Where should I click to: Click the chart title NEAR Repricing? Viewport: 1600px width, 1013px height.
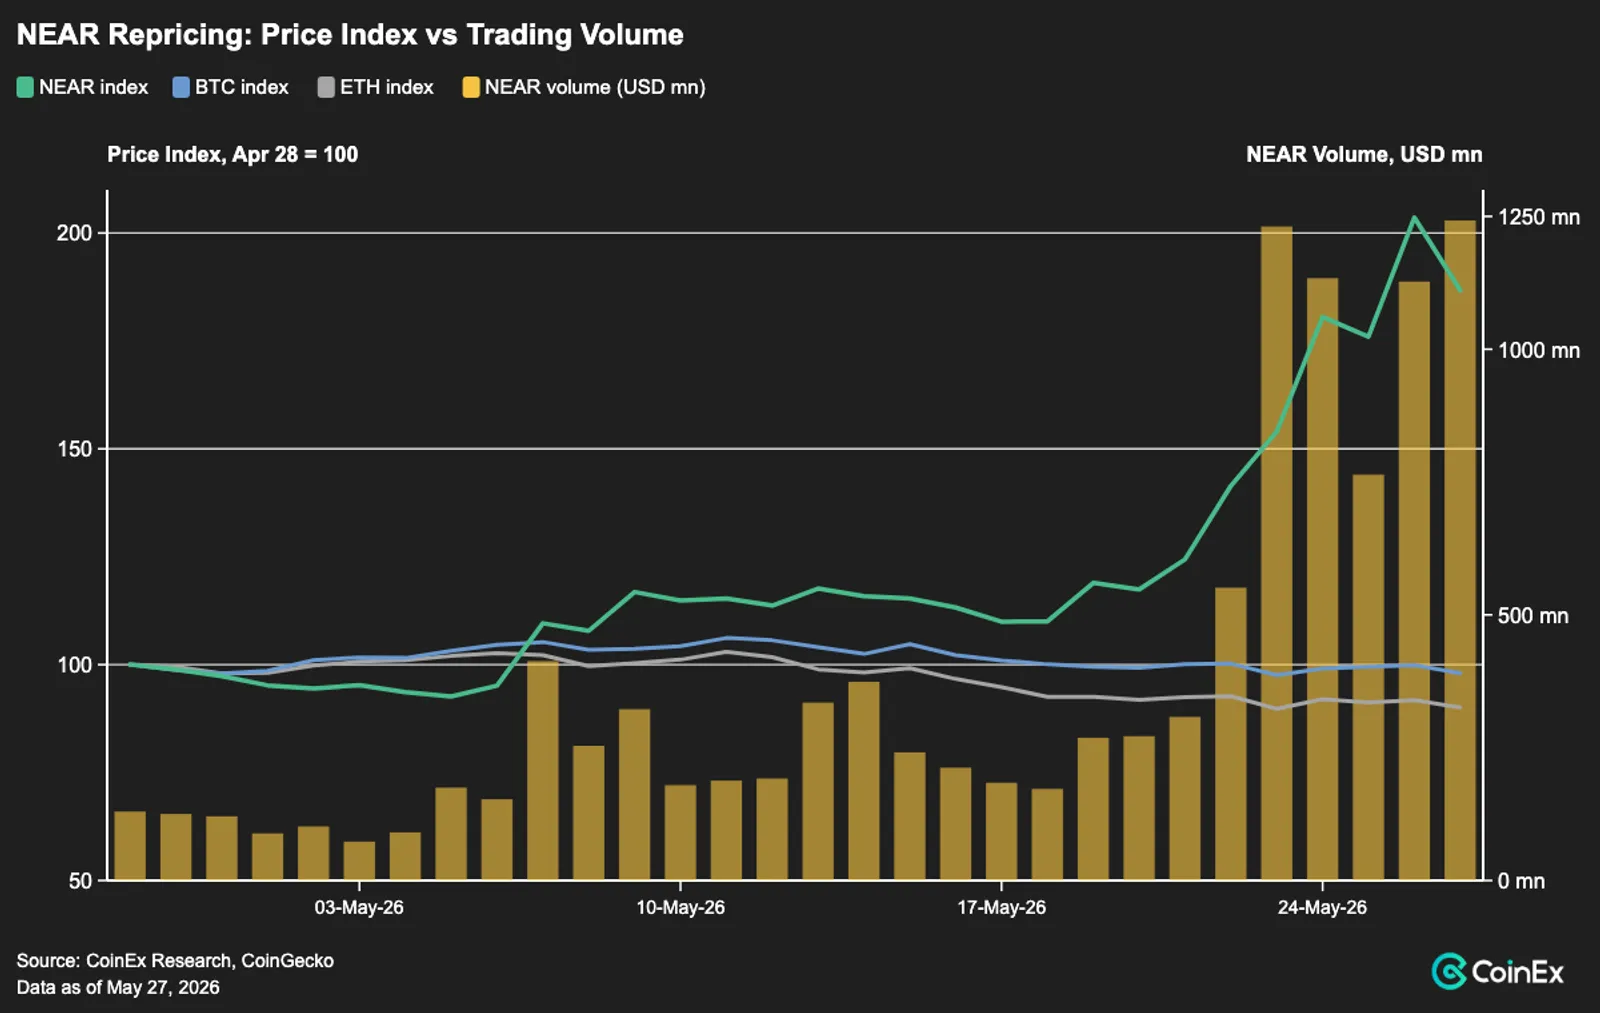pos(350,35)
